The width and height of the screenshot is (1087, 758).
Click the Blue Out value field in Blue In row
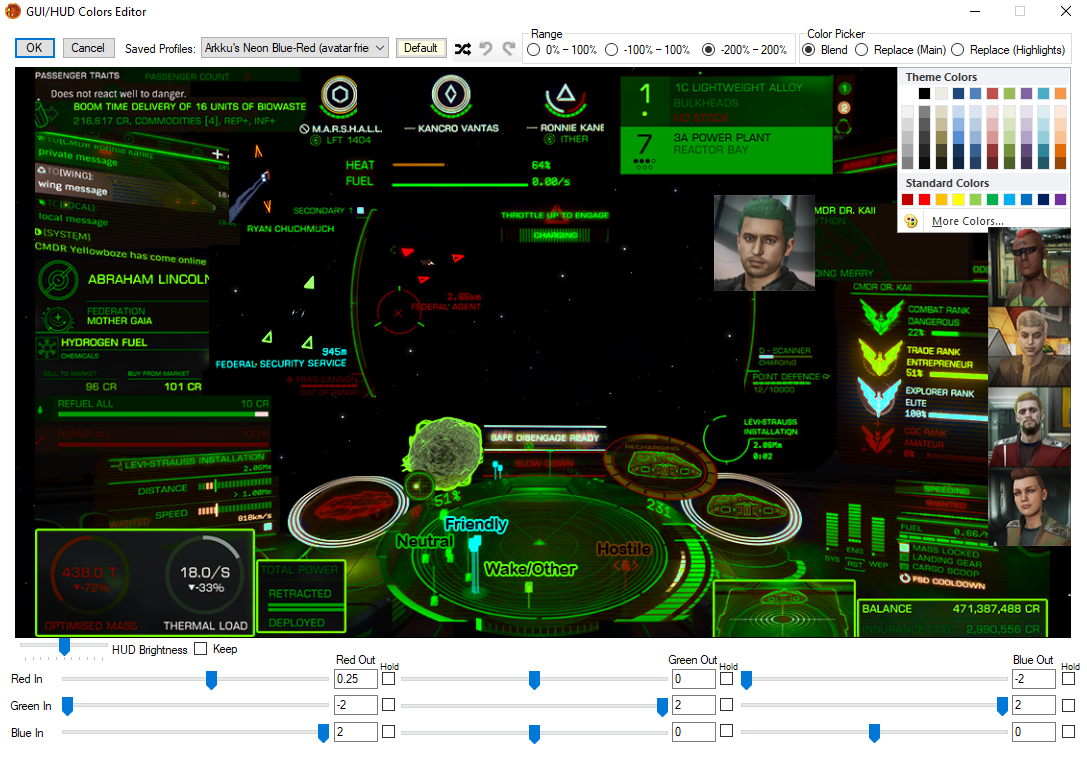pos(1034,732)
